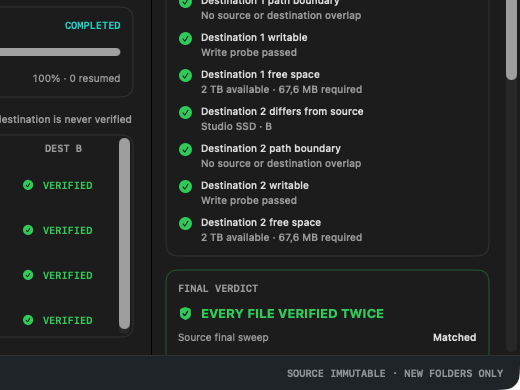The width and height of the screenshot is (520, 390).
Task: Click the DEST B column header
Action: click(x=63, y=149)
